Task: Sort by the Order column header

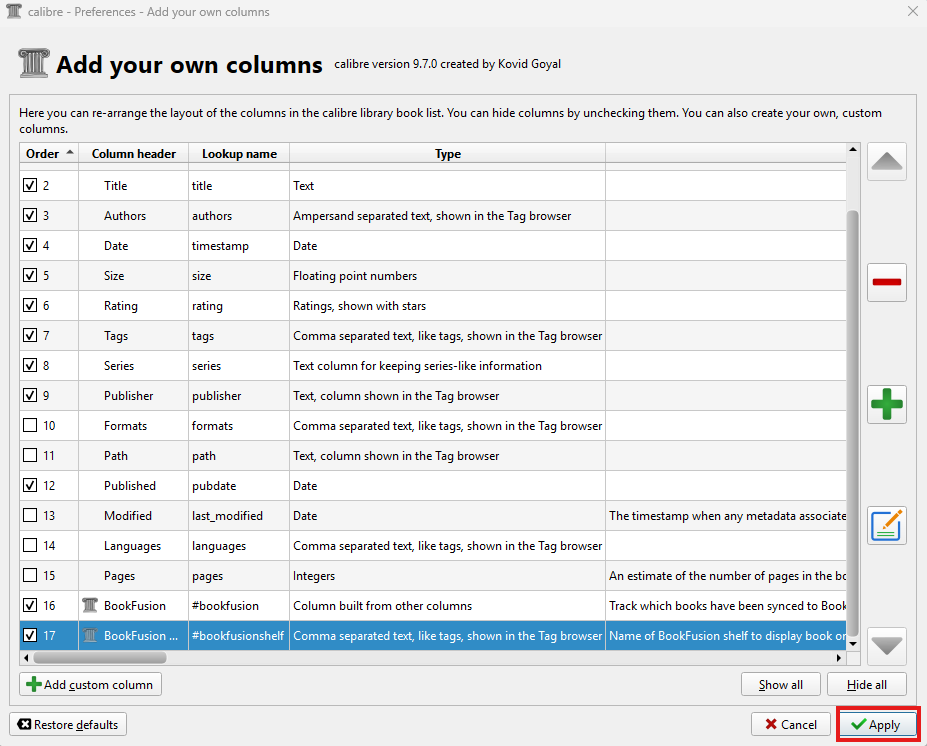Action: 49,154
